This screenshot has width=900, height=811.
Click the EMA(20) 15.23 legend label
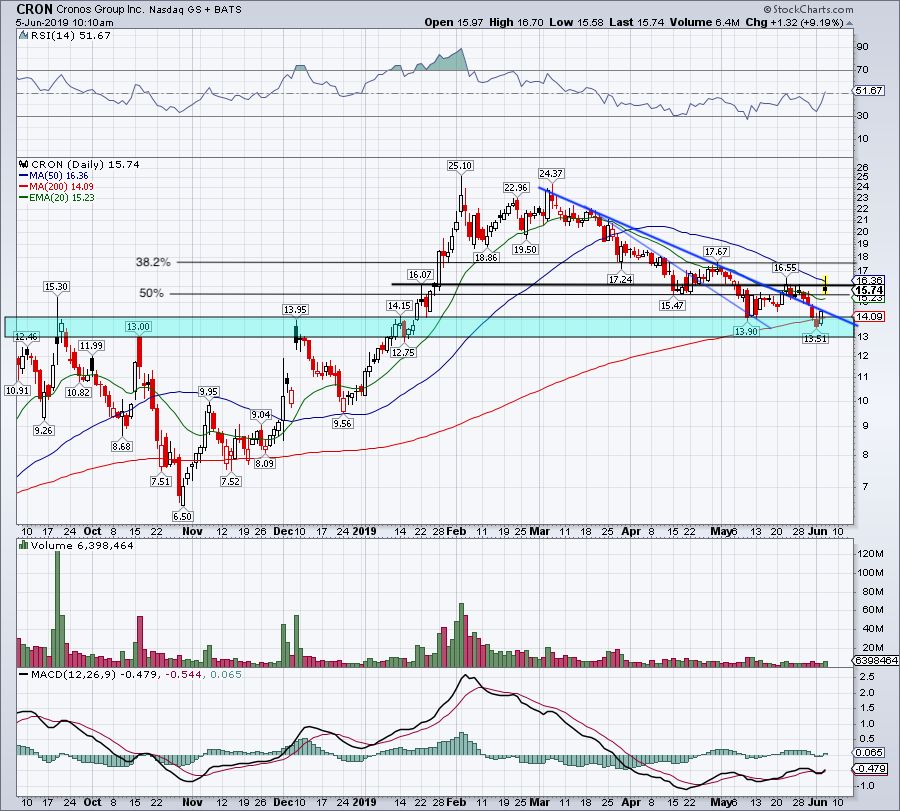click(62, 197)
